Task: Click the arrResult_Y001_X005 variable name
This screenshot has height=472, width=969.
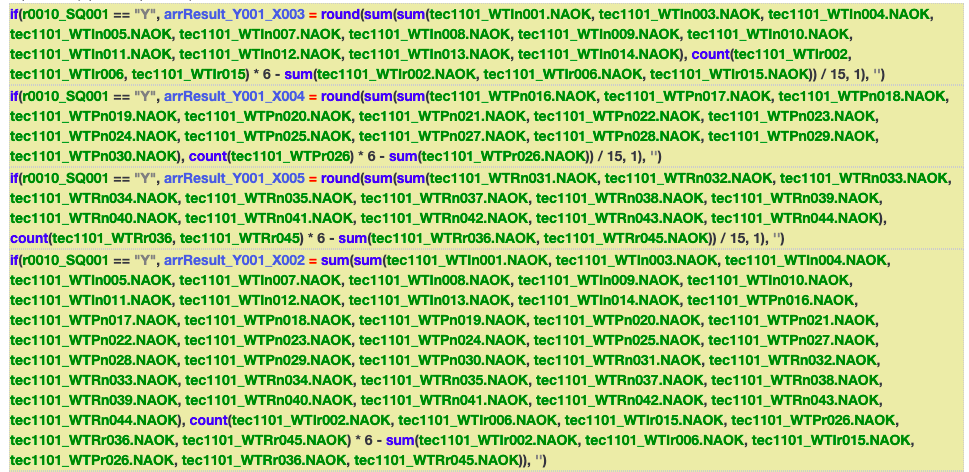Action: [x=234, y=177]
